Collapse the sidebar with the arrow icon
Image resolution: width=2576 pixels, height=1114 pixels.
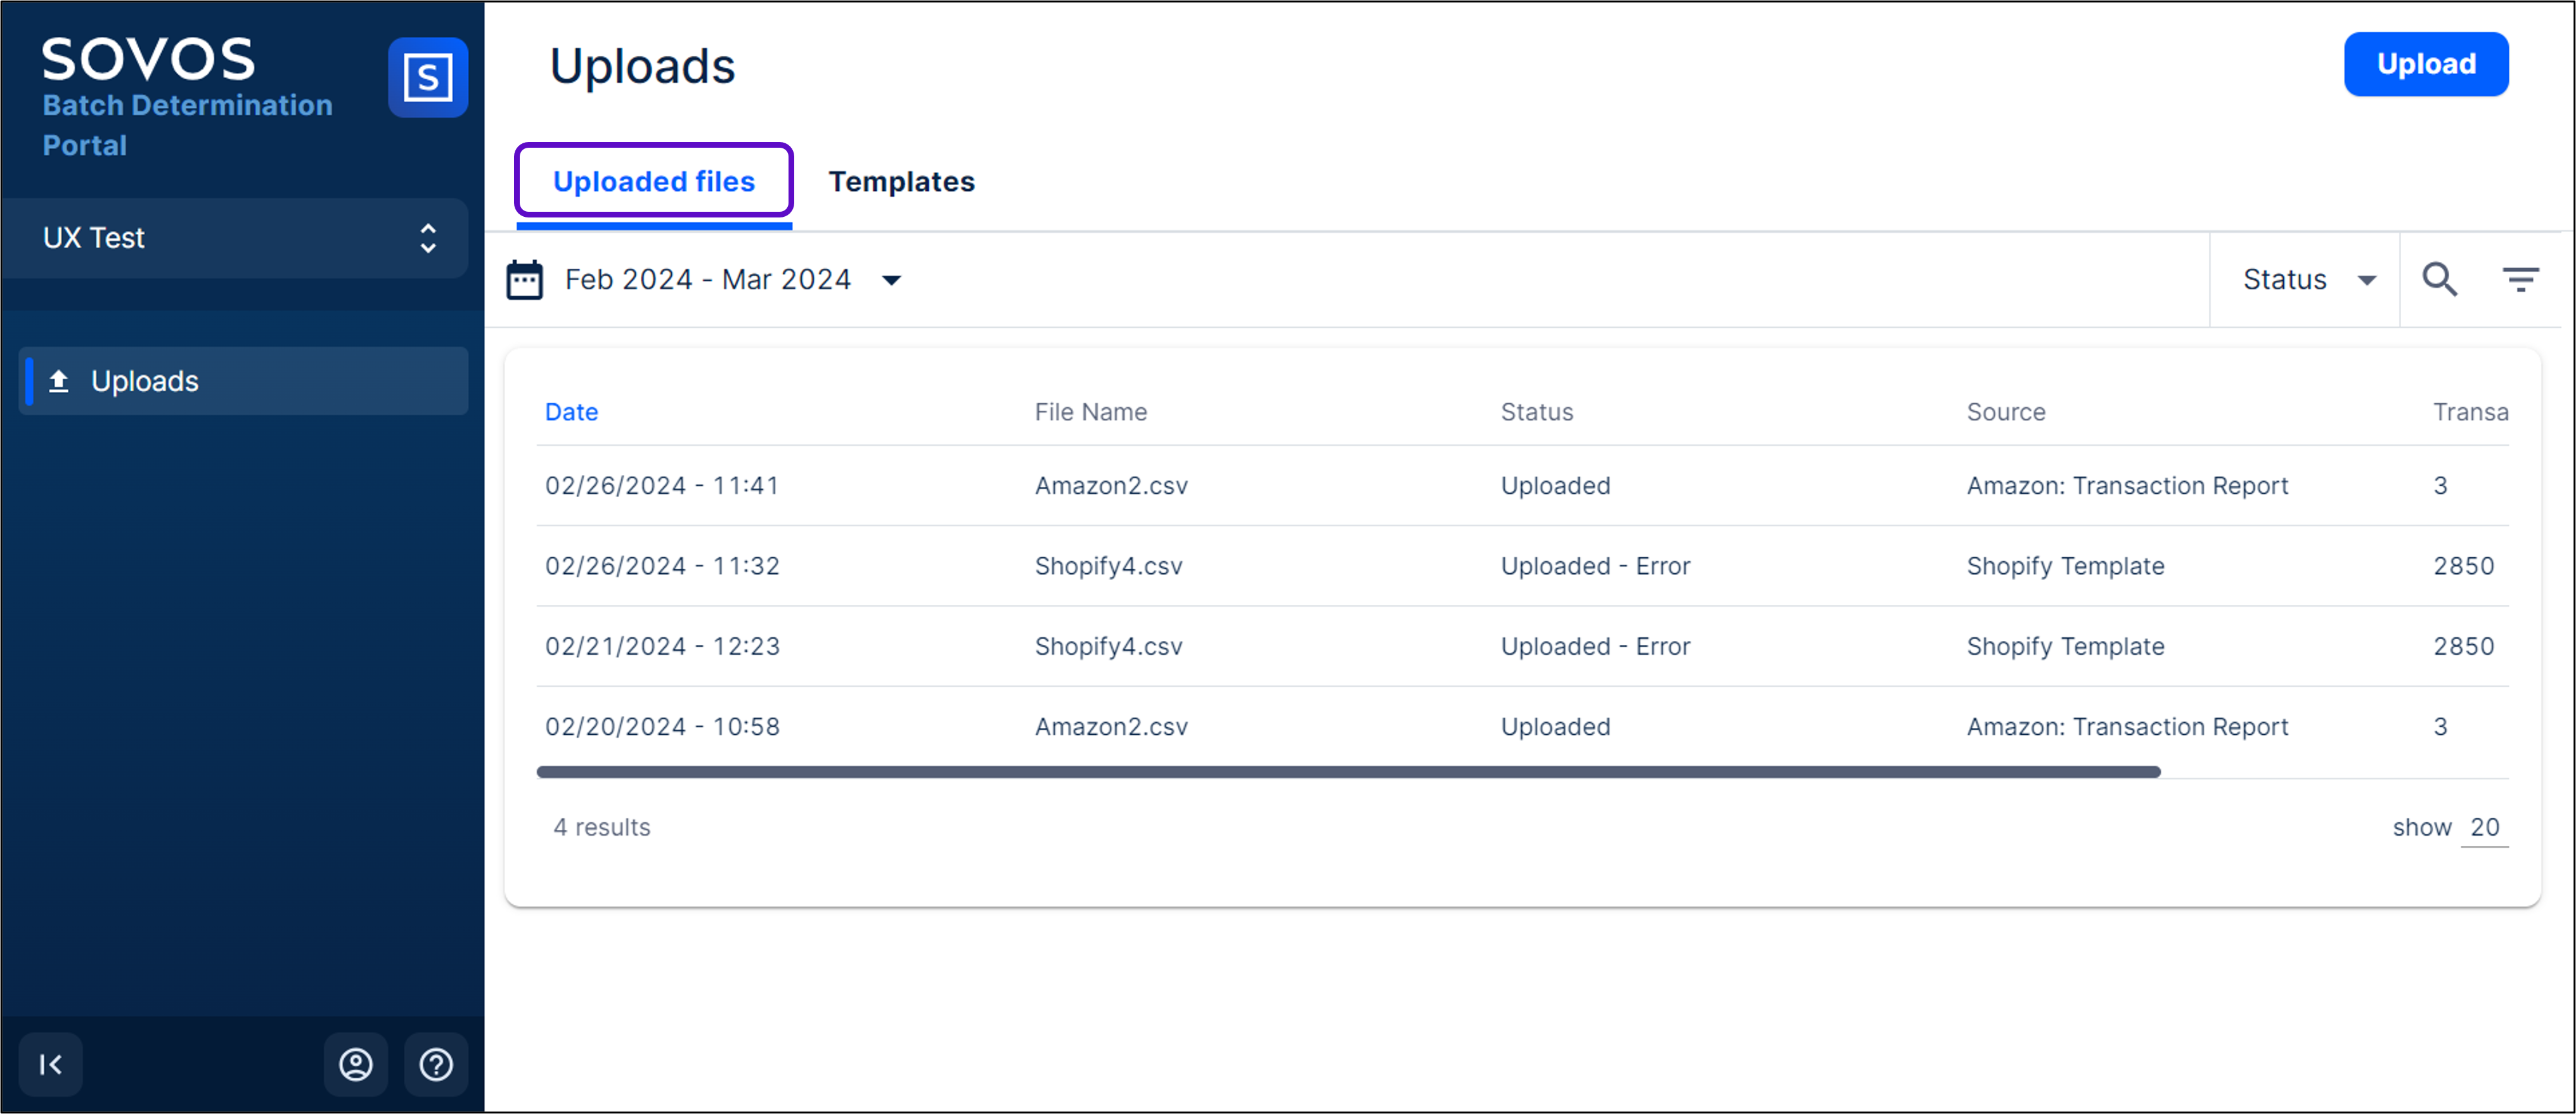pyautogui.click(x=51, y=1064)
